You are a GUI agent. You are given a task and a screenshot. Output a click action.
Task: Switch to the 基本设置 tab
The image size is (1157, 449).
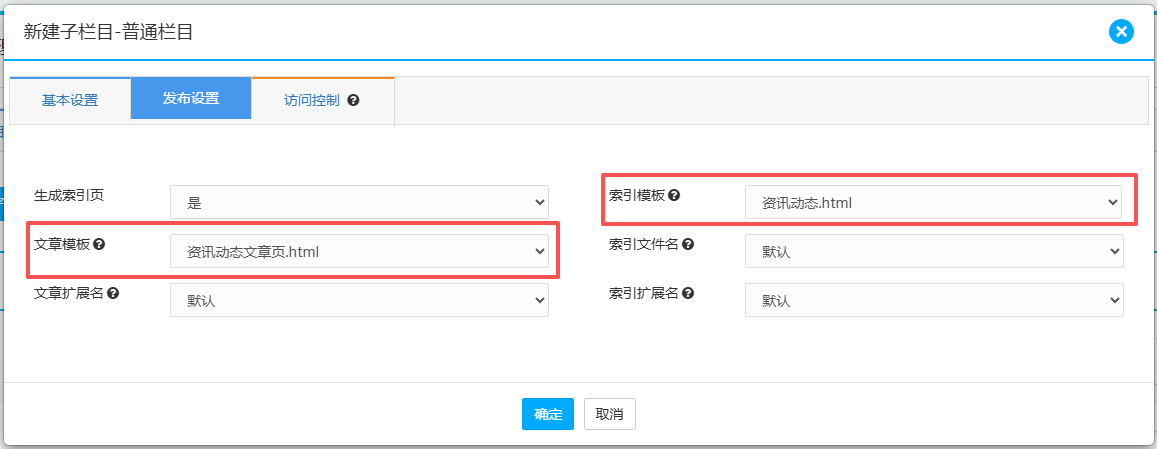click(x=70, y=101)
